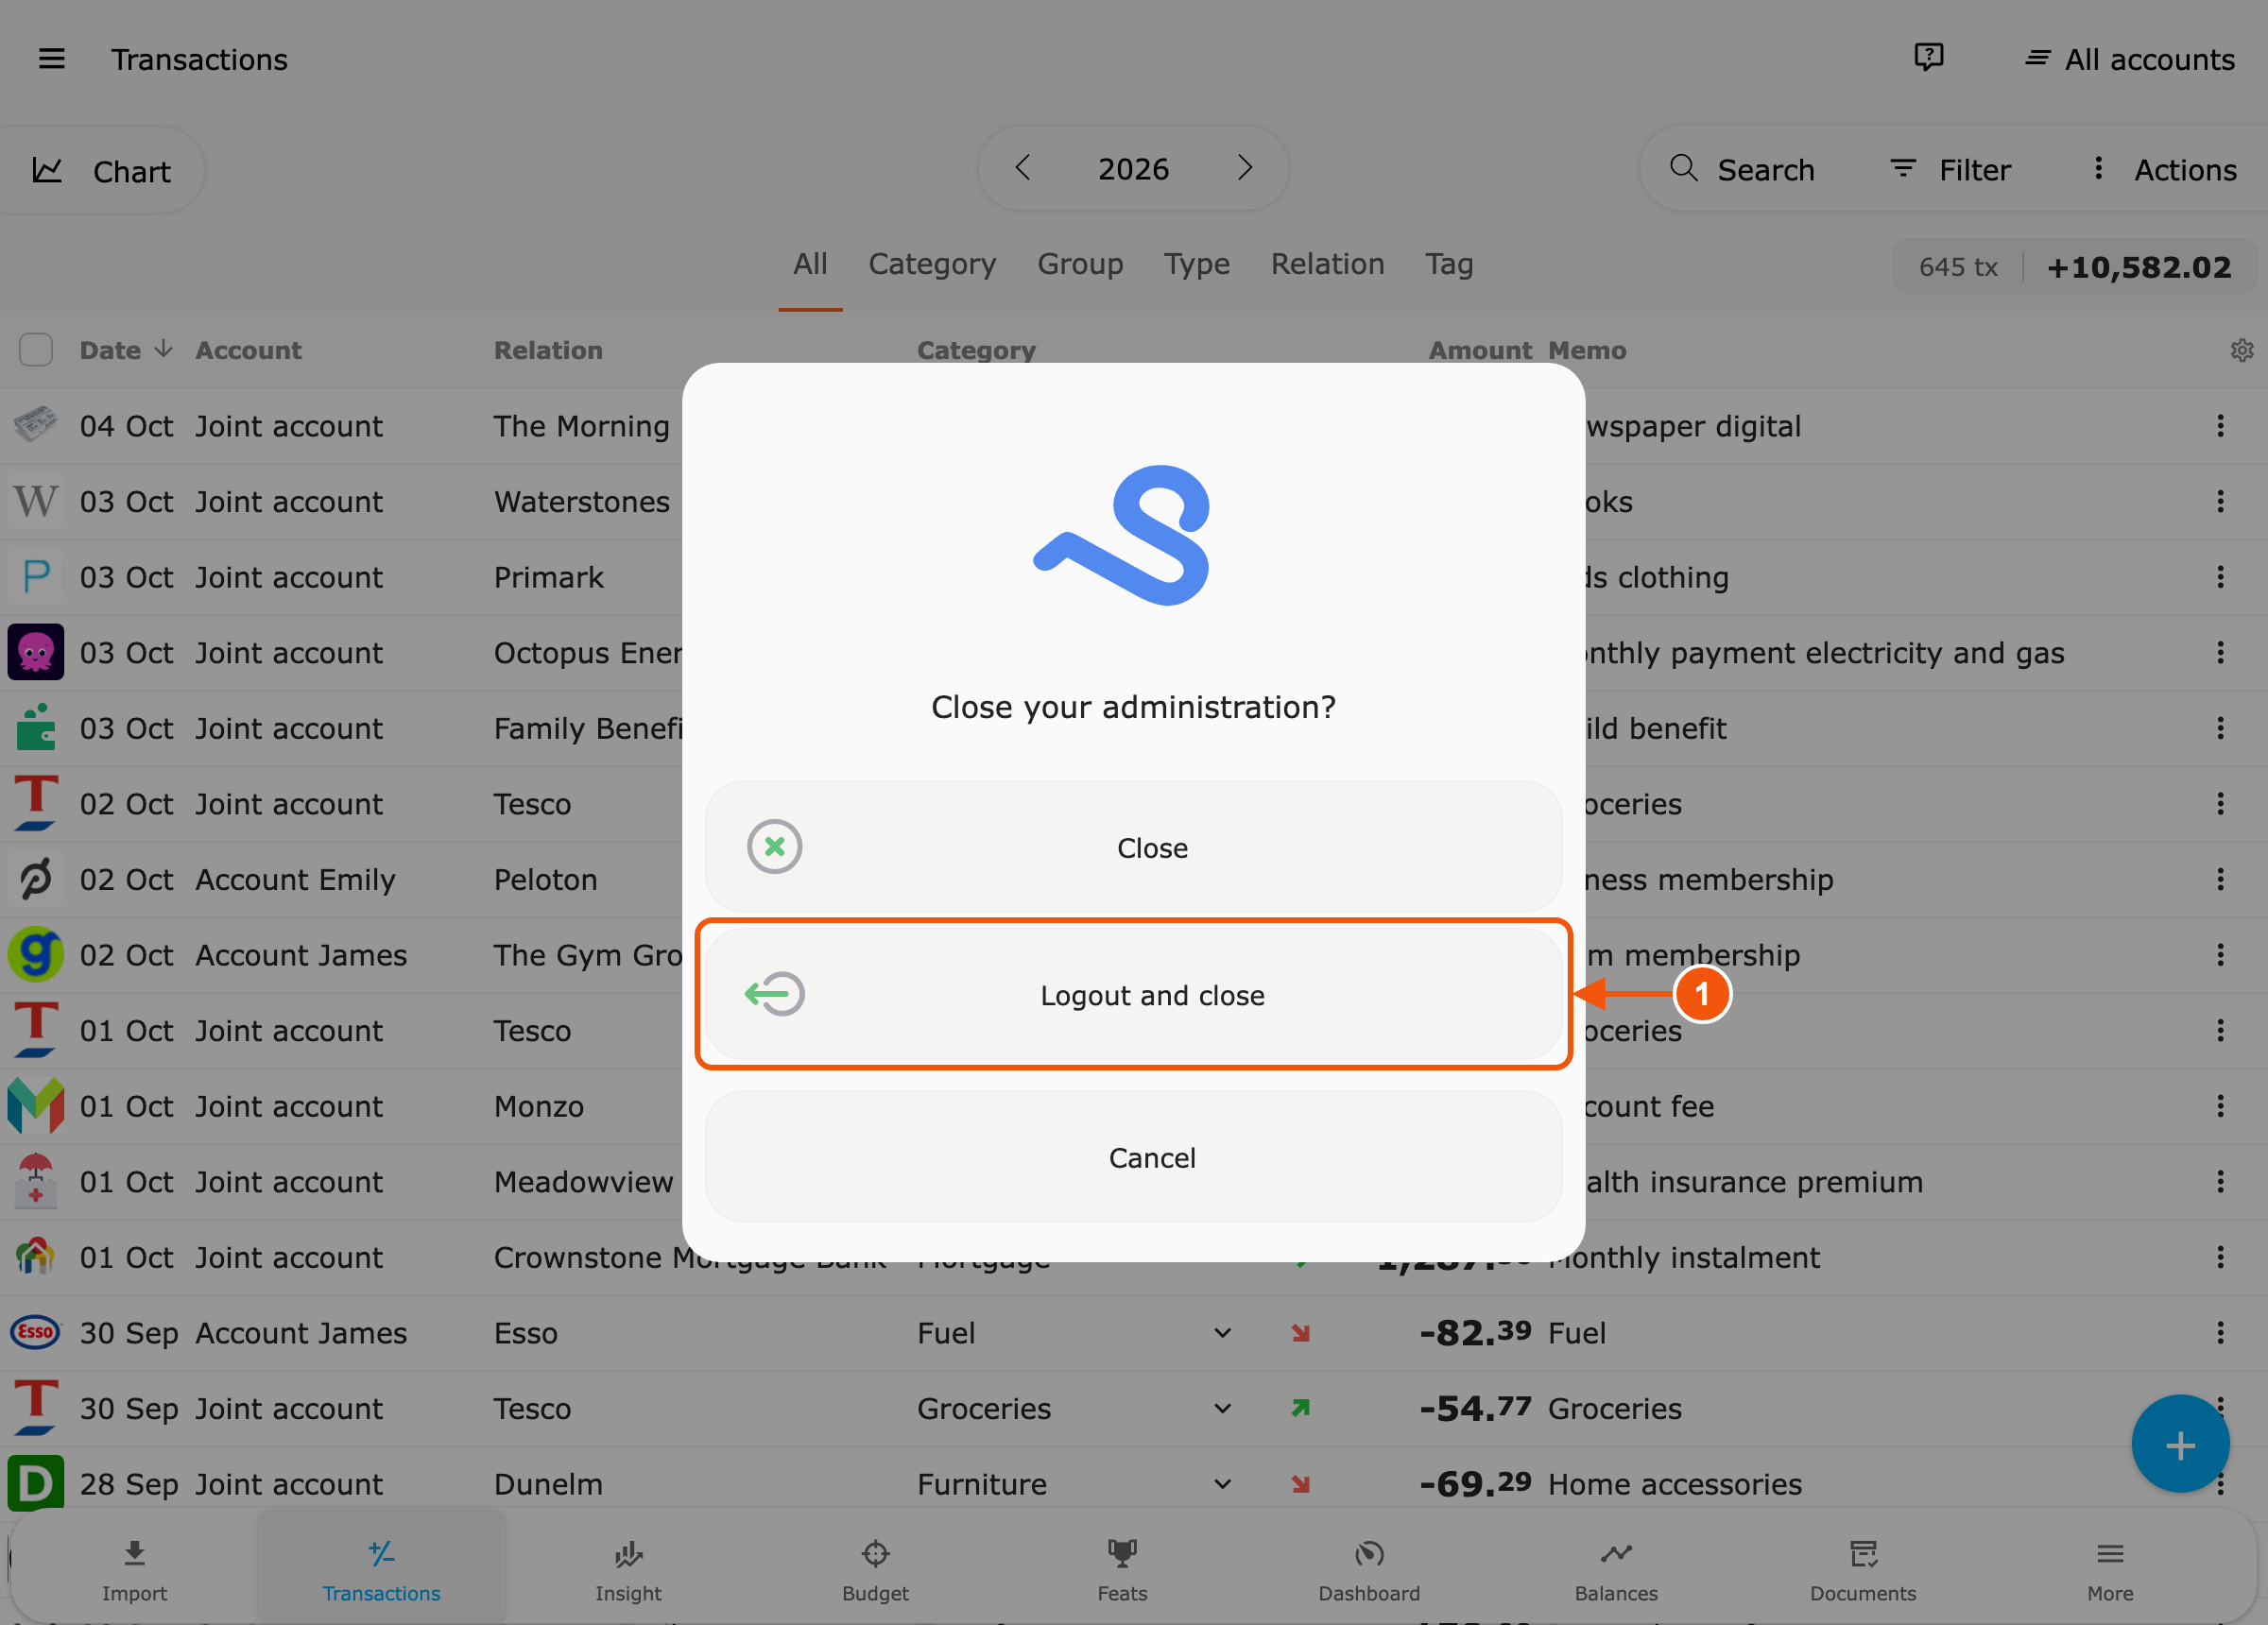Switch to the Type tab
This screenshot has width=2268, height=1625.
(1196, 264)
